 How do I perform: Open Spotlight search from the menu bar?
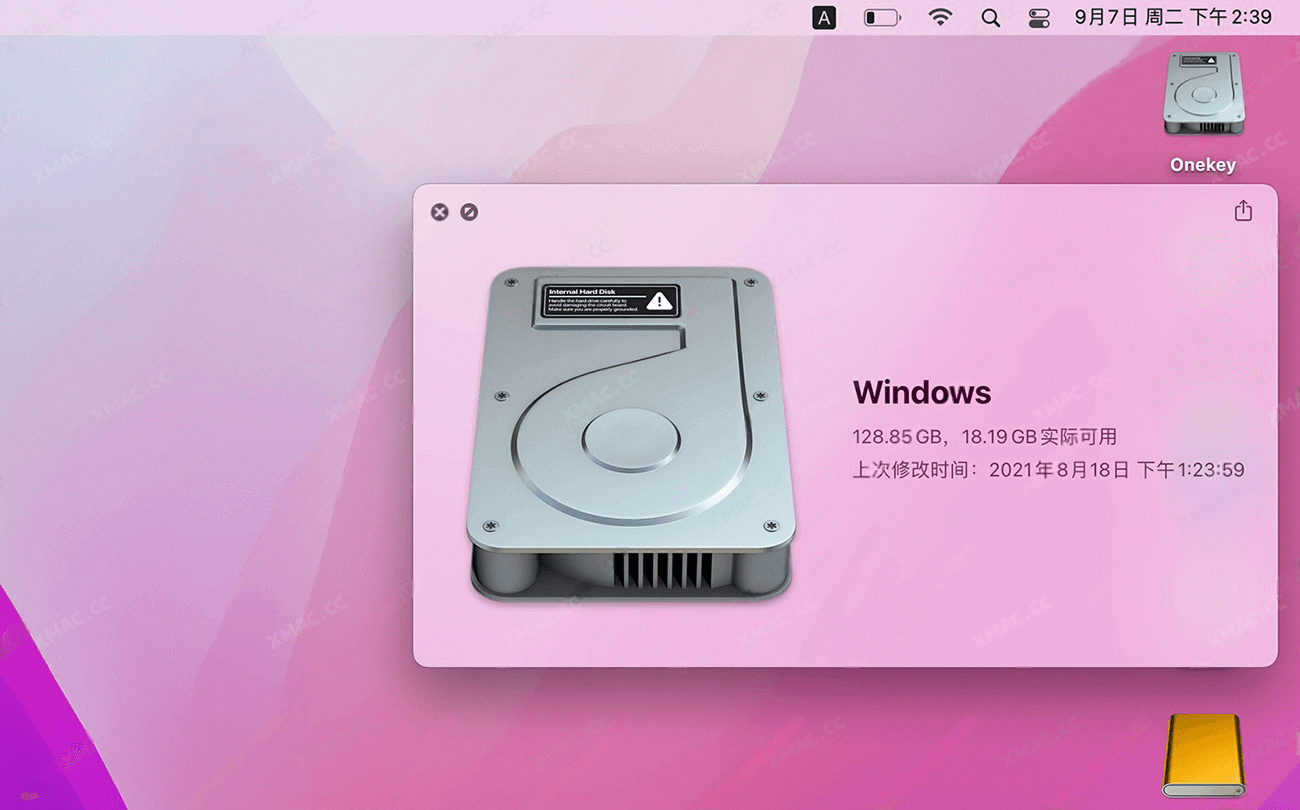click(990, 17)
